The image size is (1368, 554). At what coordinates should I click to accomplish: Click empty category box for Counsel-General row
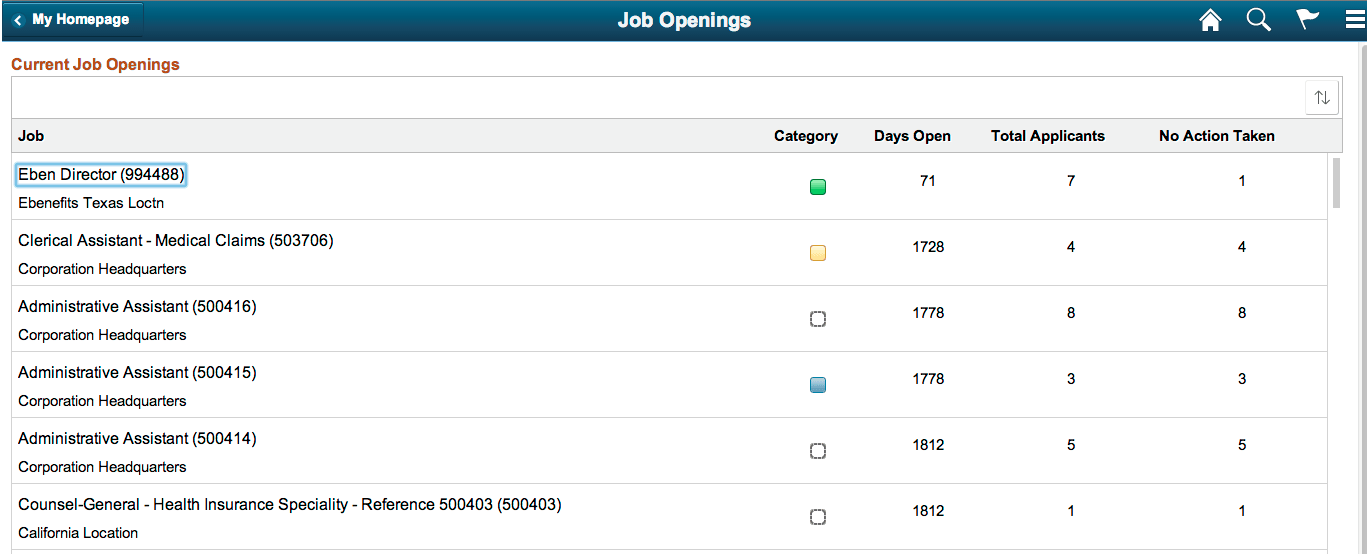818,517
